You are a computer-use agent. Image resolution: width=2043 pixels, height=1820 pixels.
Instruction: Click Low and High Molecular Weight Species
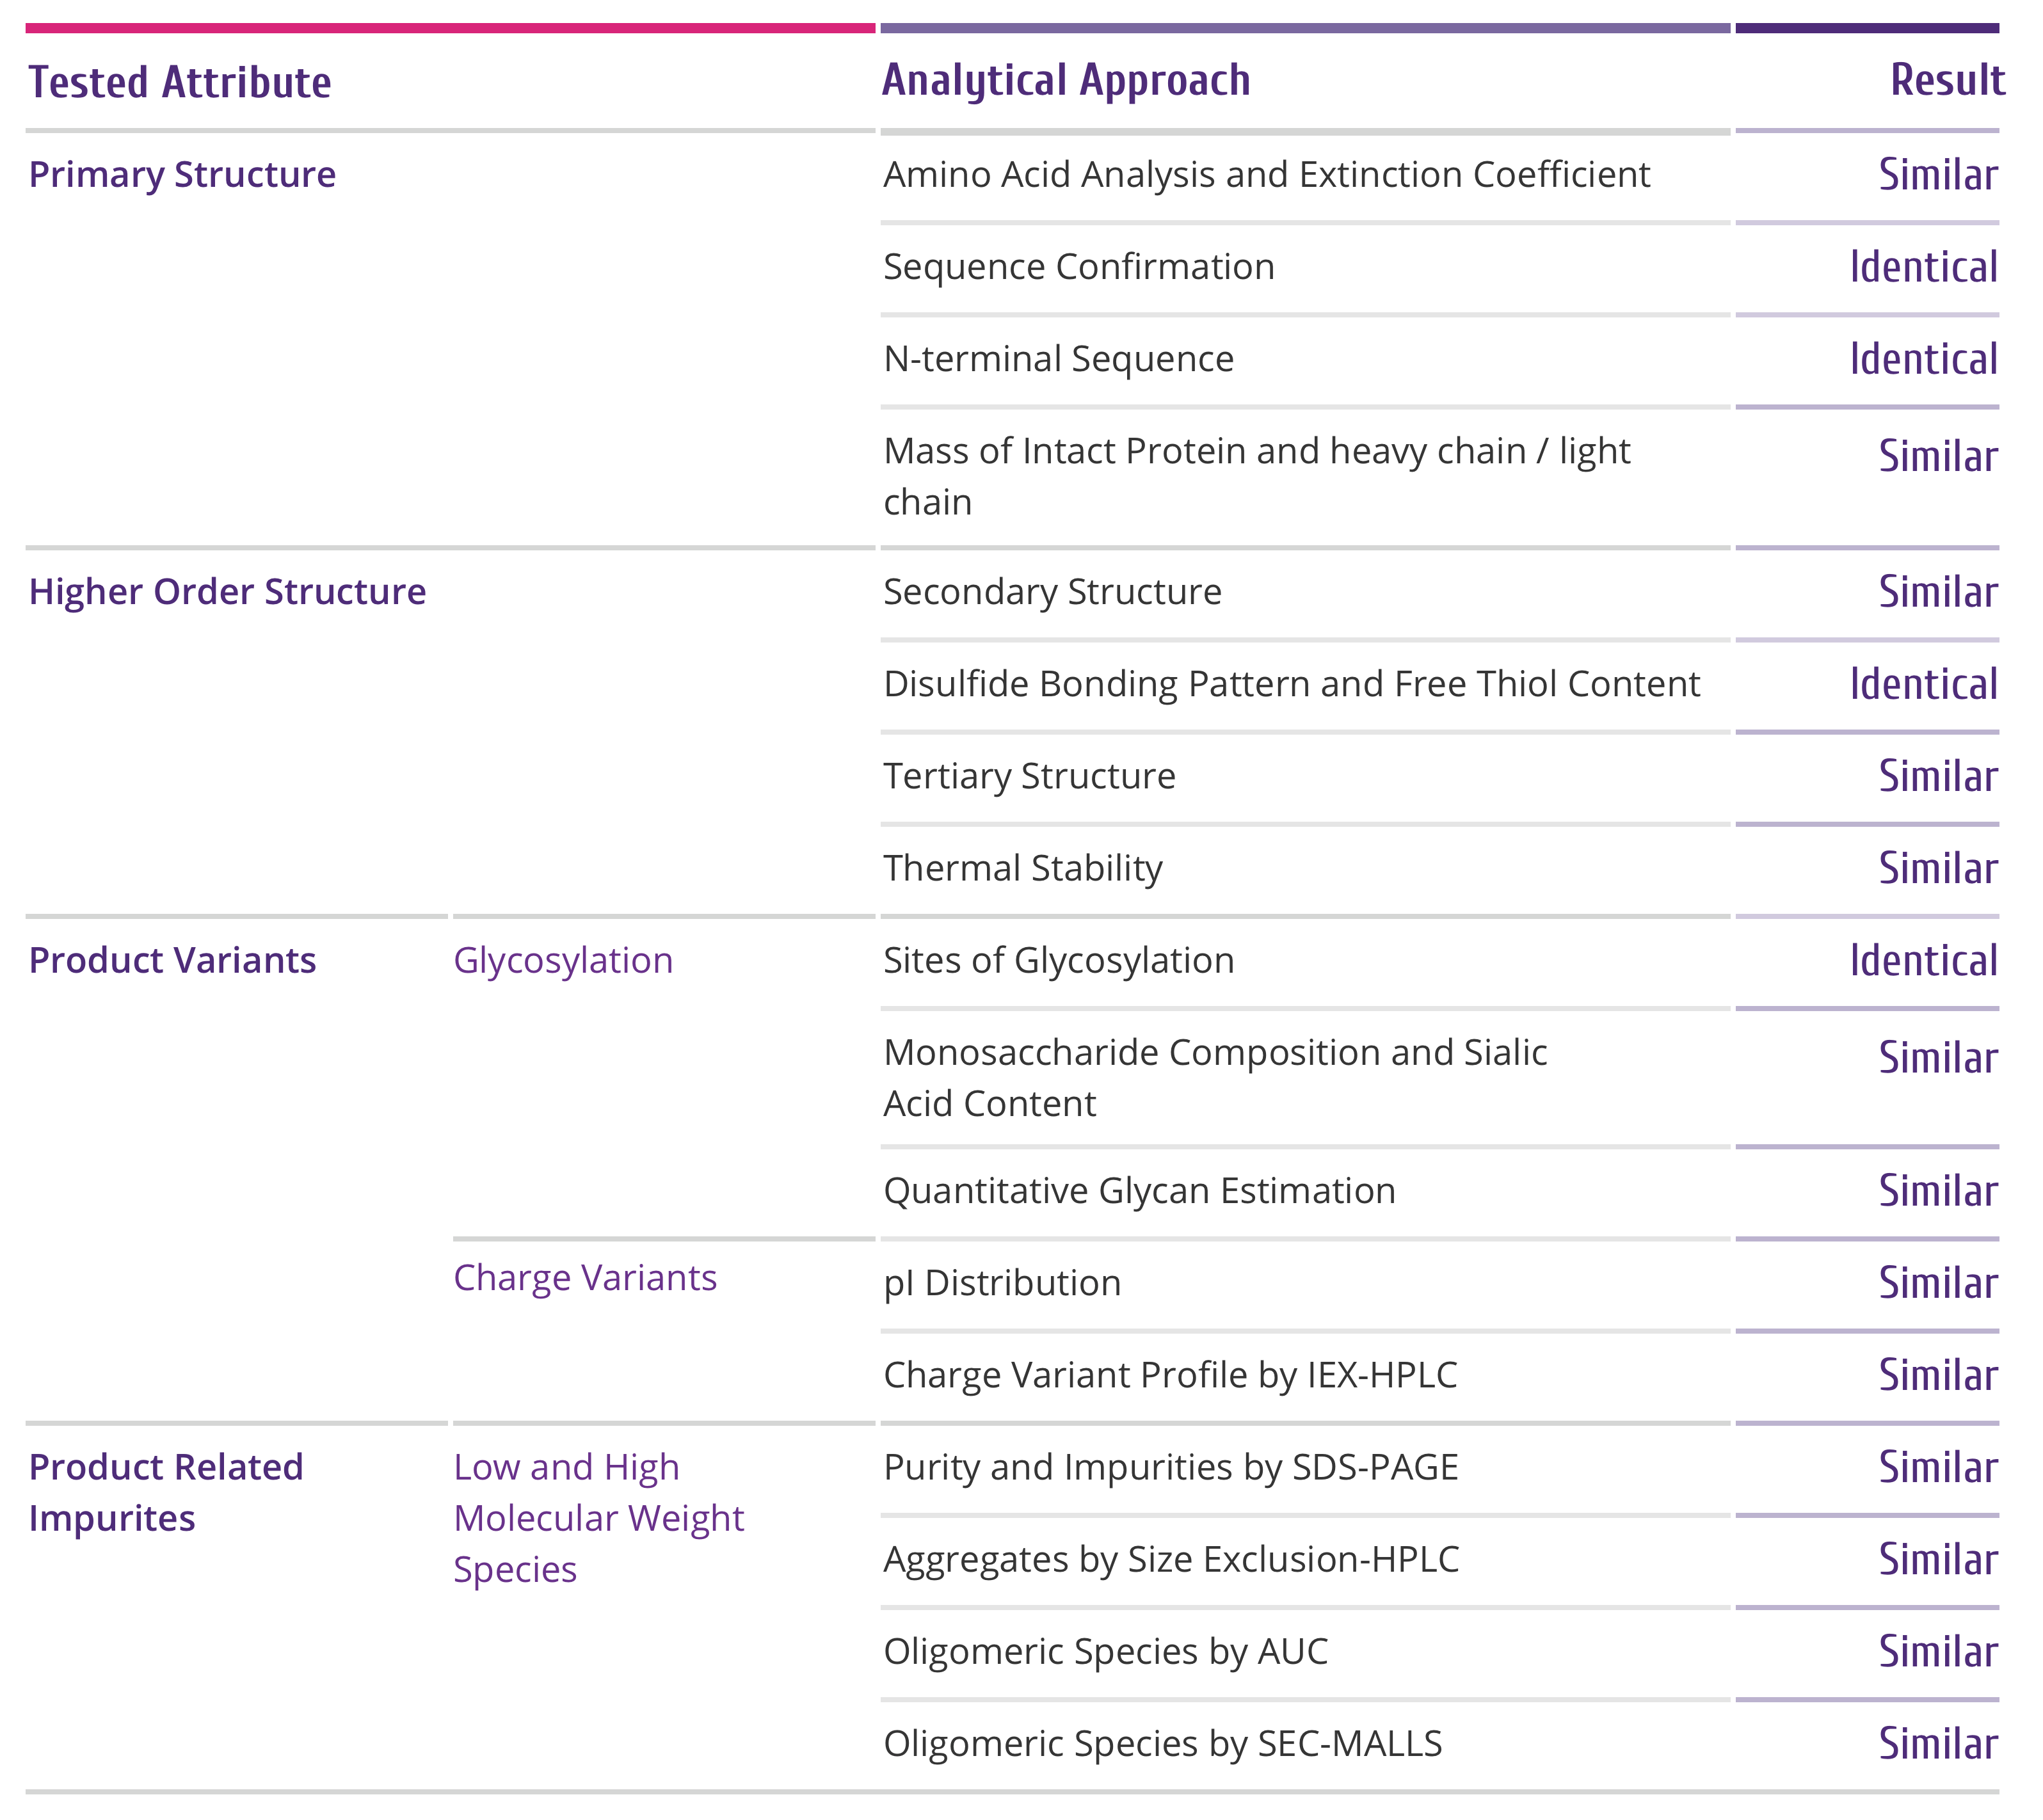click(x=598, y=1518)
